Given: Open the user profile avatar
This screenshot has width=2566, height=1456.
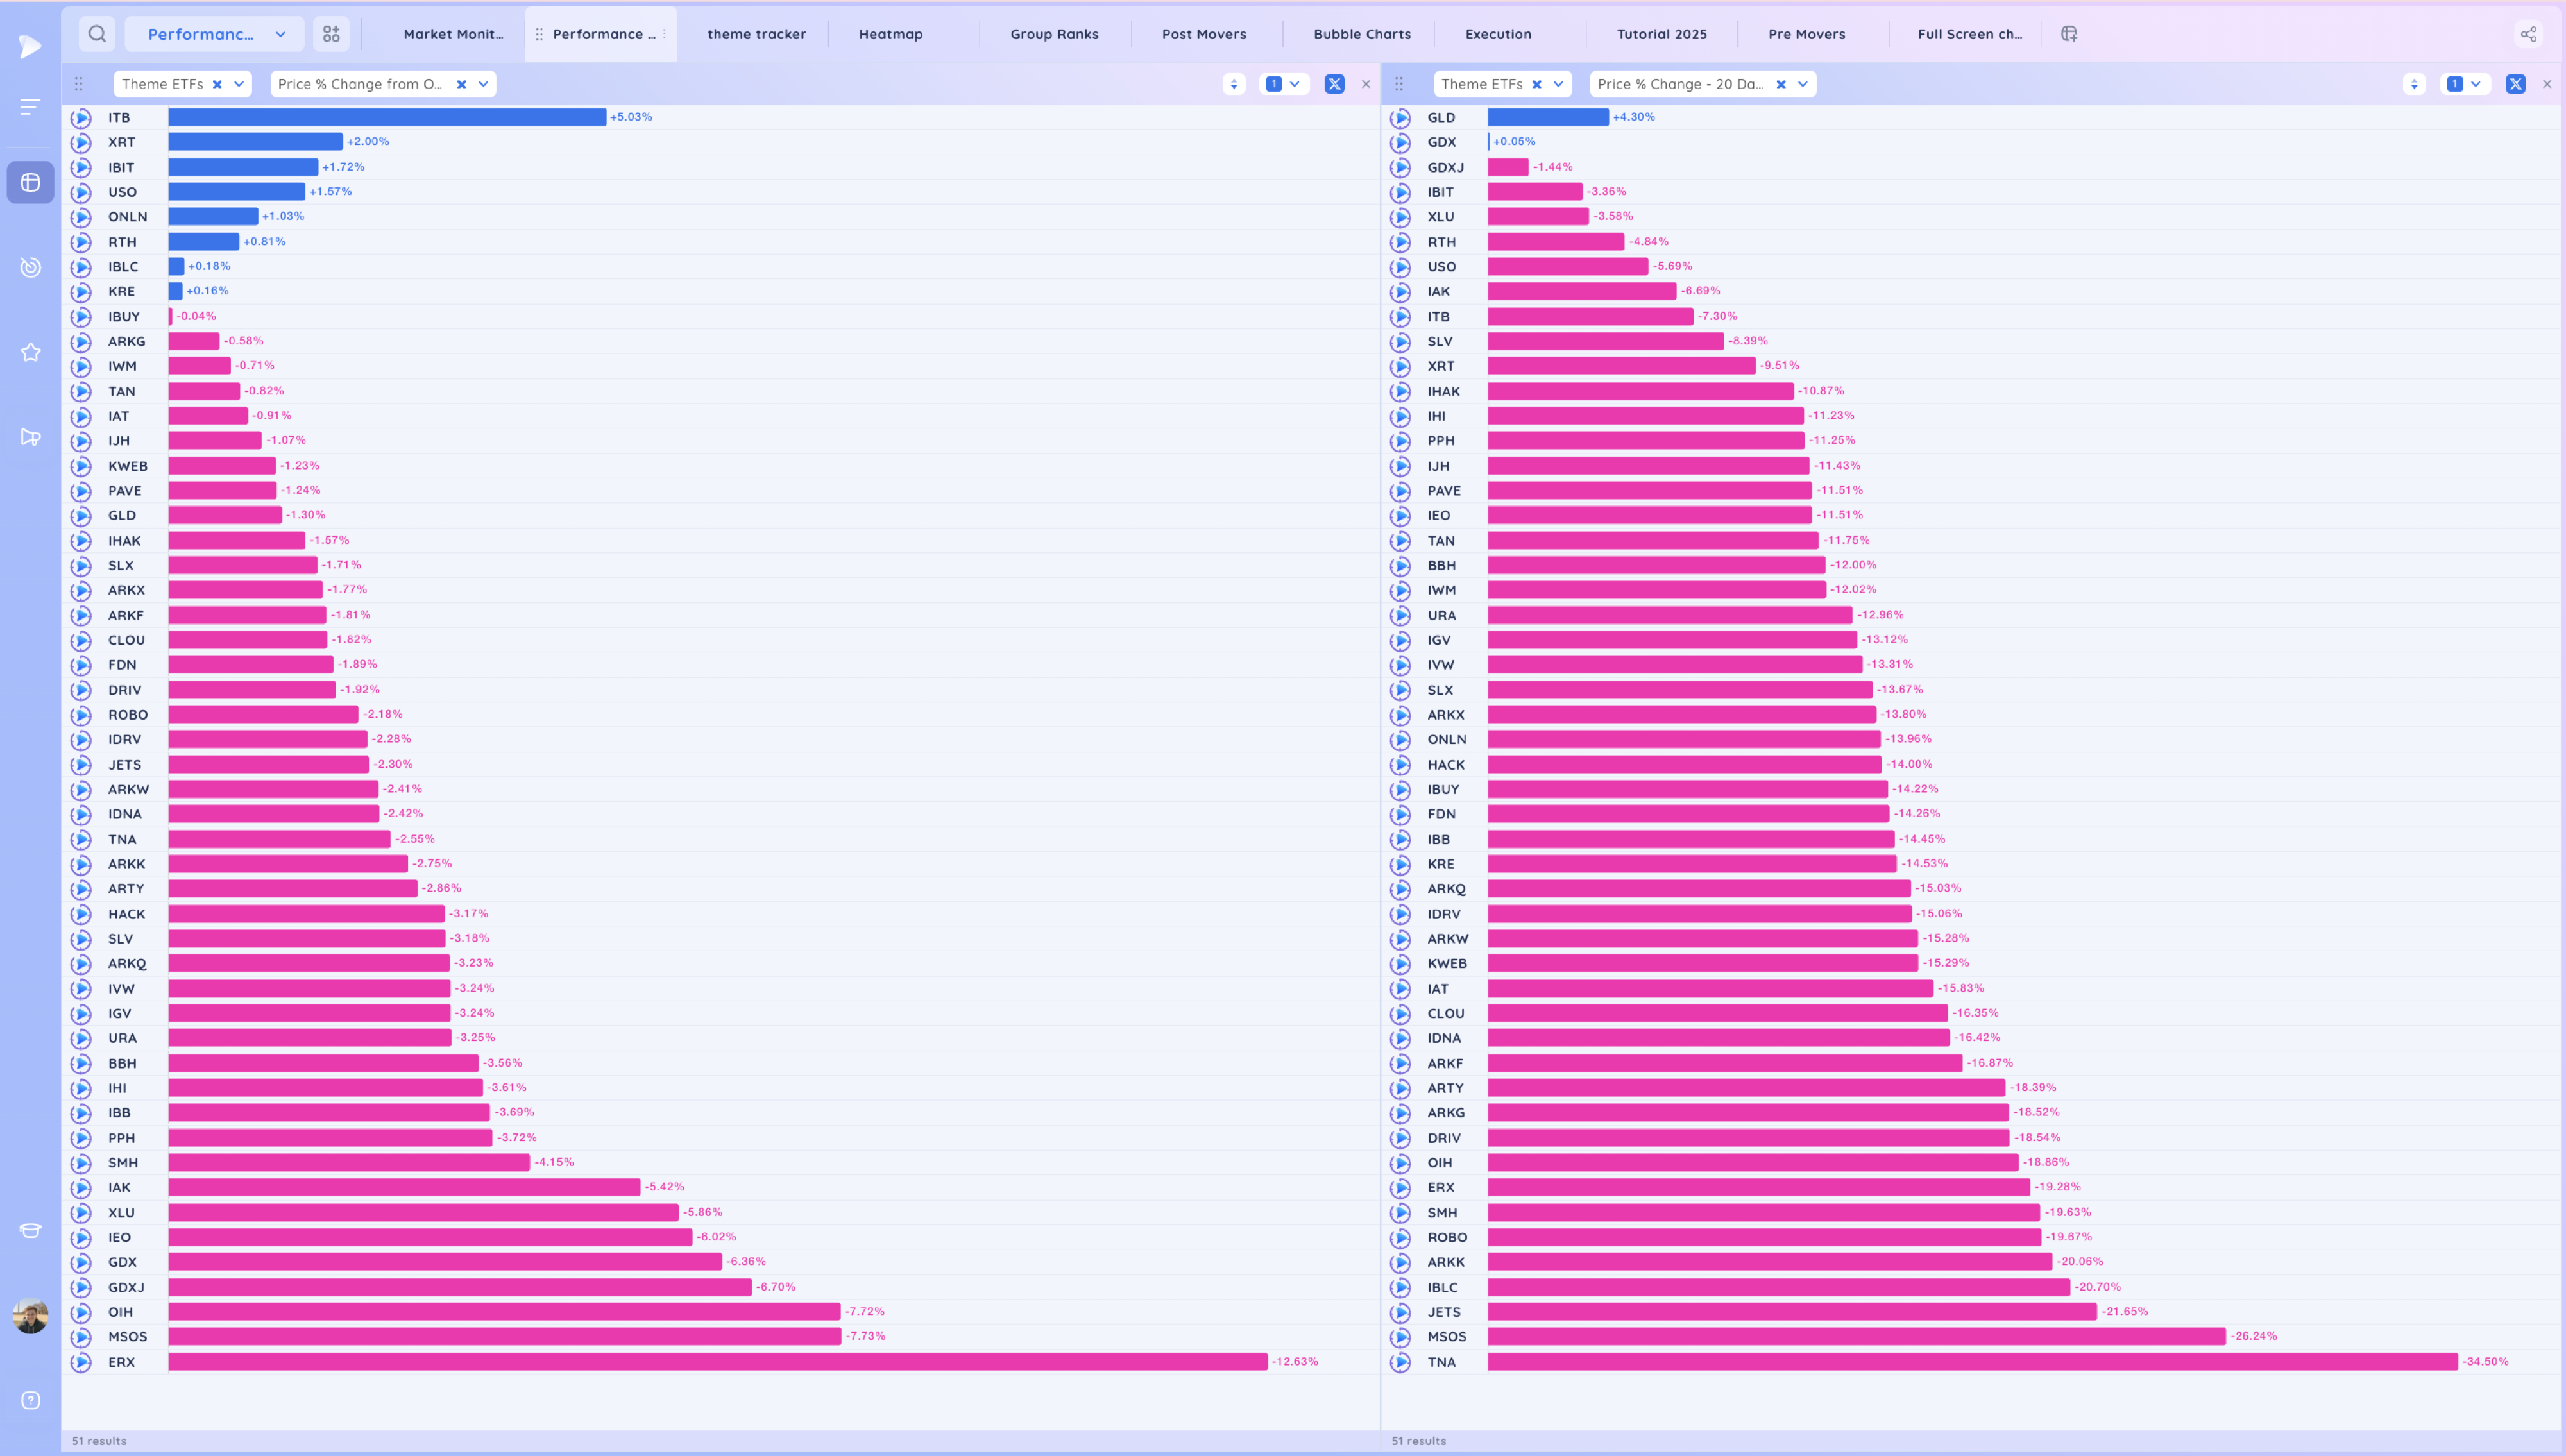Looking at the screenshot, I should pos(31,1316).
